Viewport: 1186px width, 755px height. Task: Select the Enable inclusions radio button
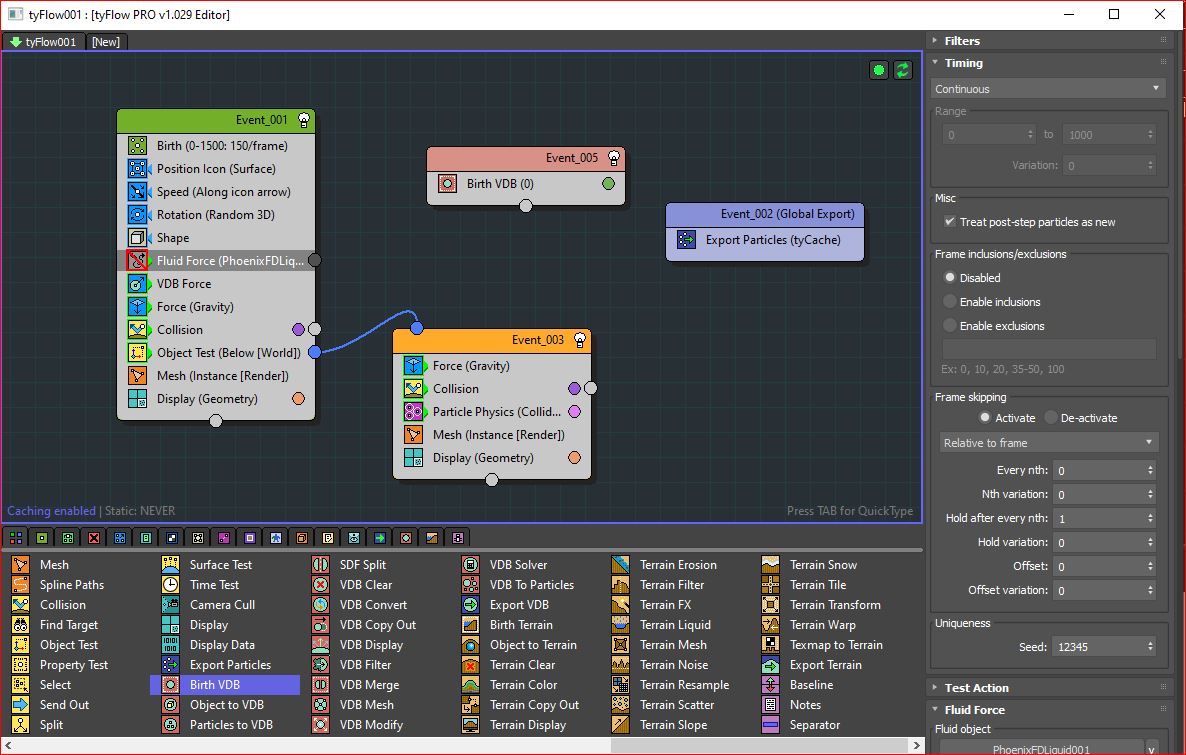(950, 302)
